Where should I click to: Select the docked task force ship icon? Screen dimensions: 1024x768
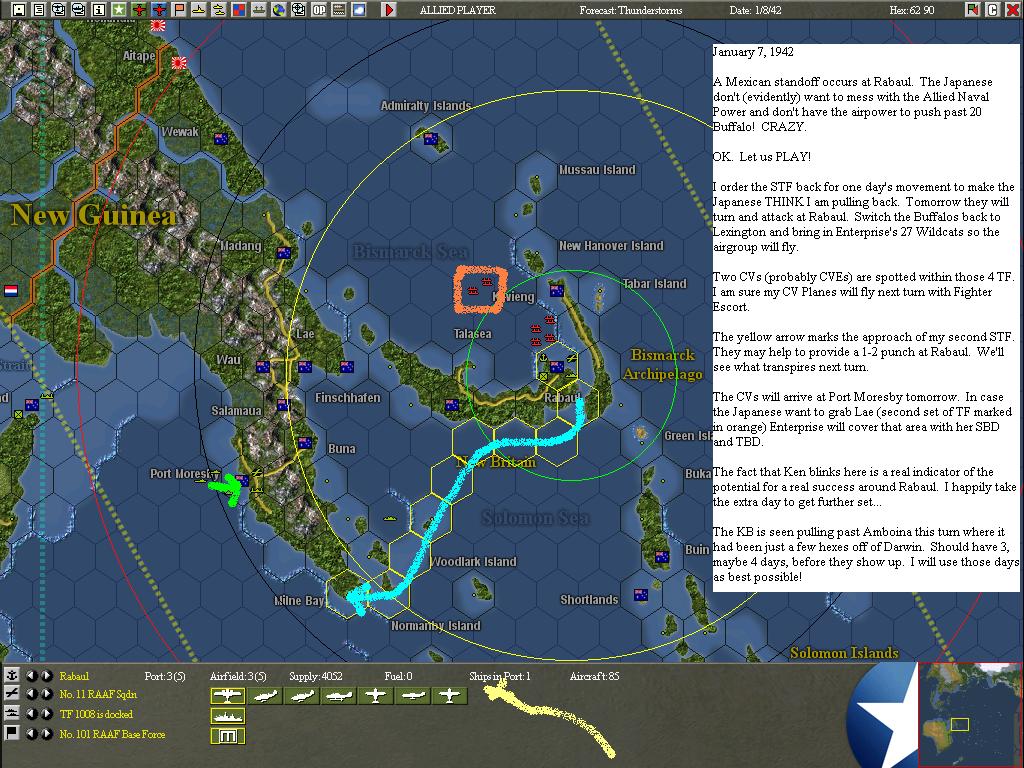(x=227, y=716)
